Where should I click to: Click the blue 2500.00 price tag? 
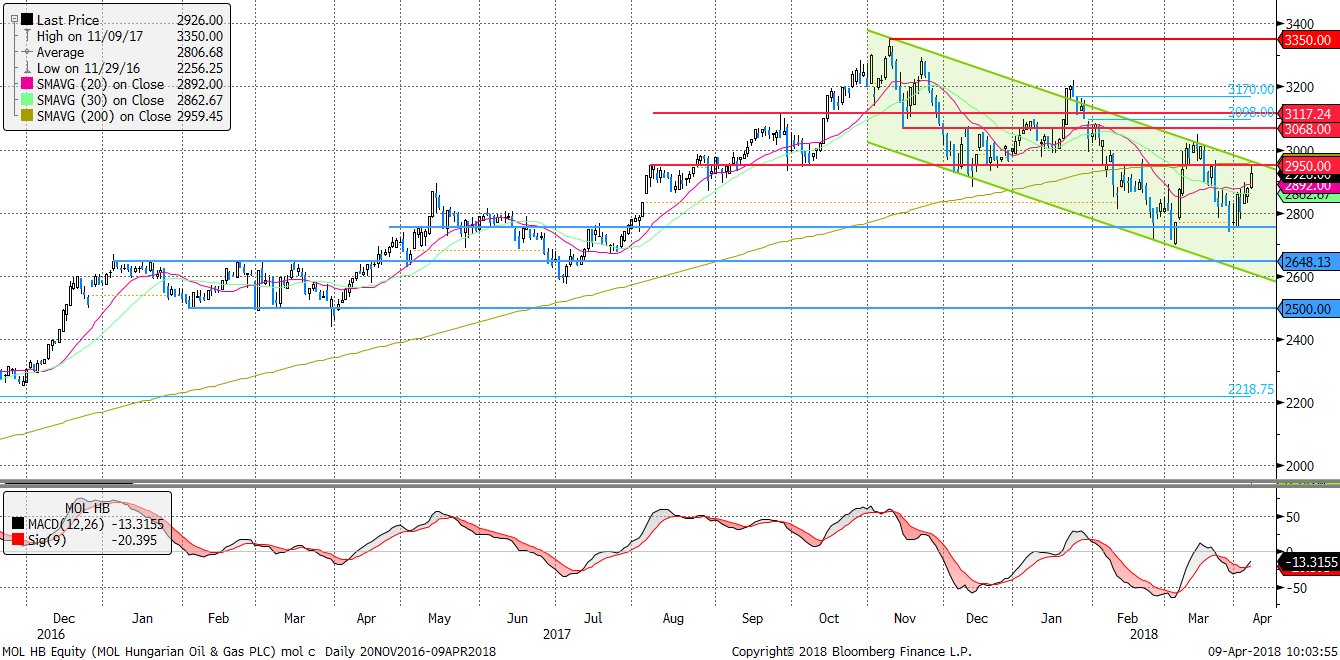point(1309,309)
